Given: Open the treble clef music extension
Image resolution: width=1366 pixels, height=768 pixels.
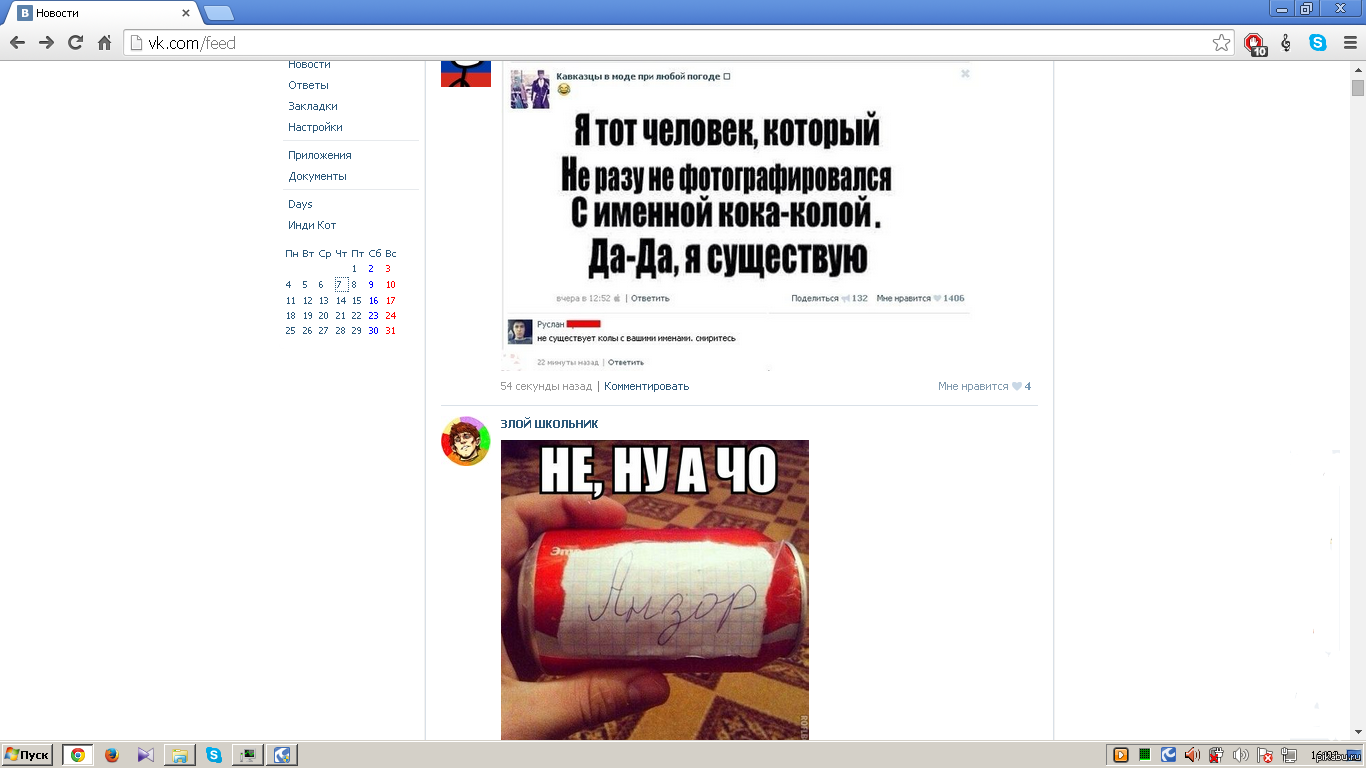Looking at the screenshot, I should 1286,43.
